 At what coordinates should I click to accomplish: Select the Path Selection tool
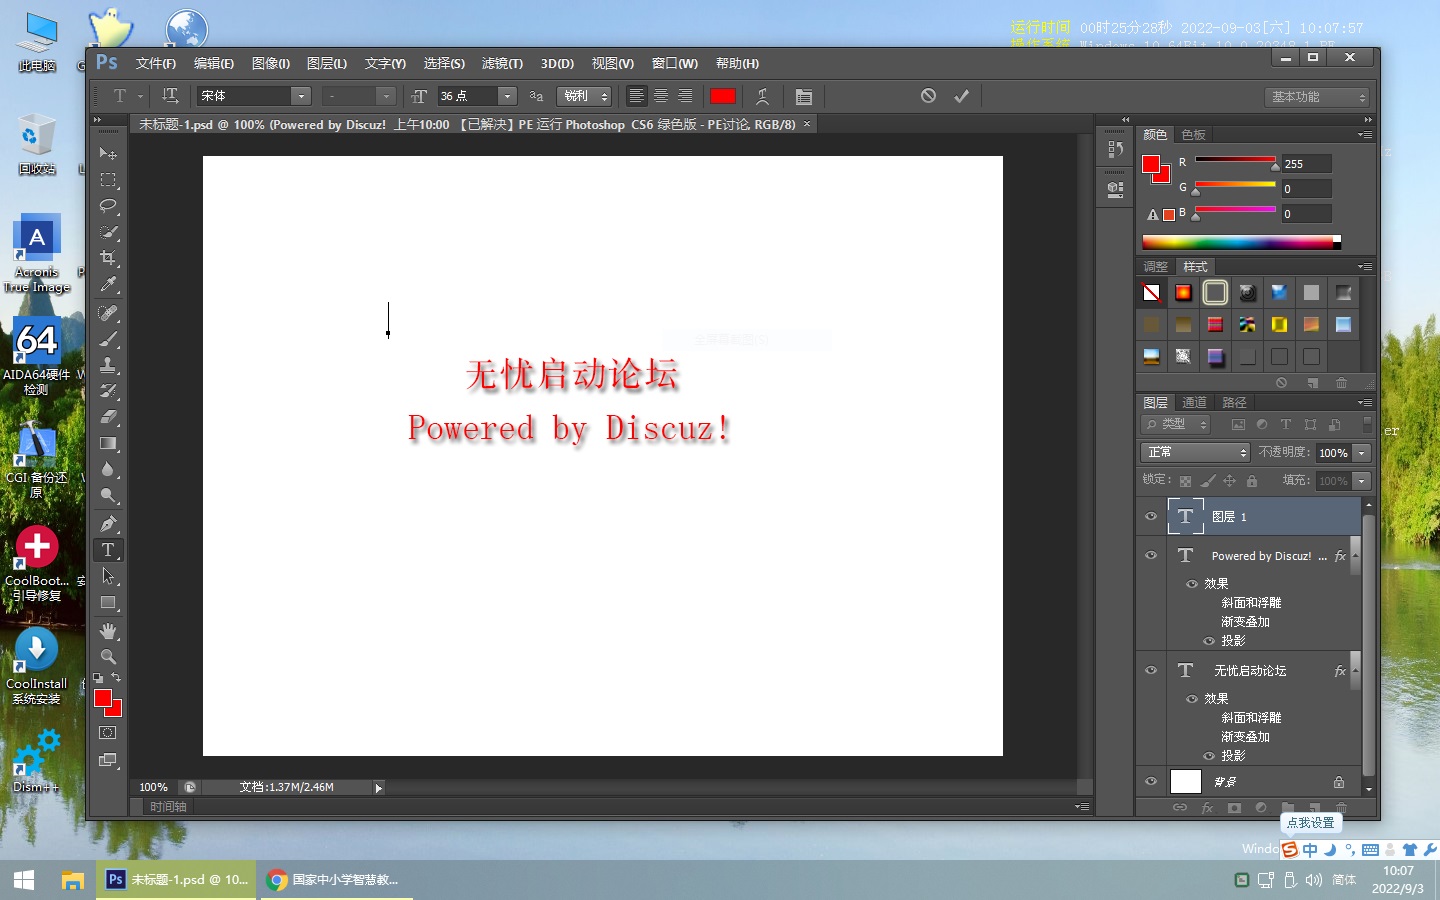(x=108, y=576)
